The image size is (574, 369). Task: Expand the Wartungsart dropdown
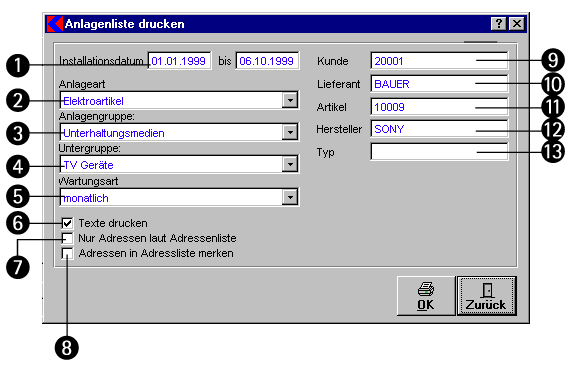(290, 197)
